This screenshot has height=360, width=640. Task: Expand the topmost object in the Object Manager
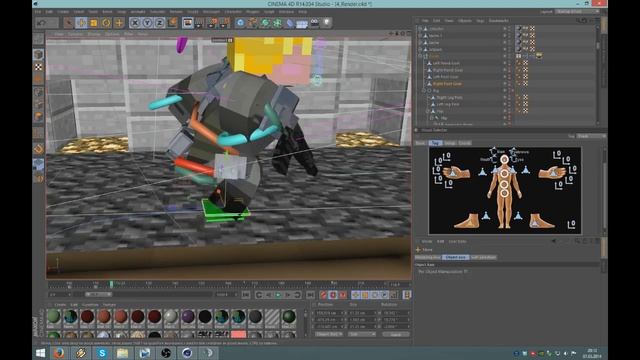[420, 29]
